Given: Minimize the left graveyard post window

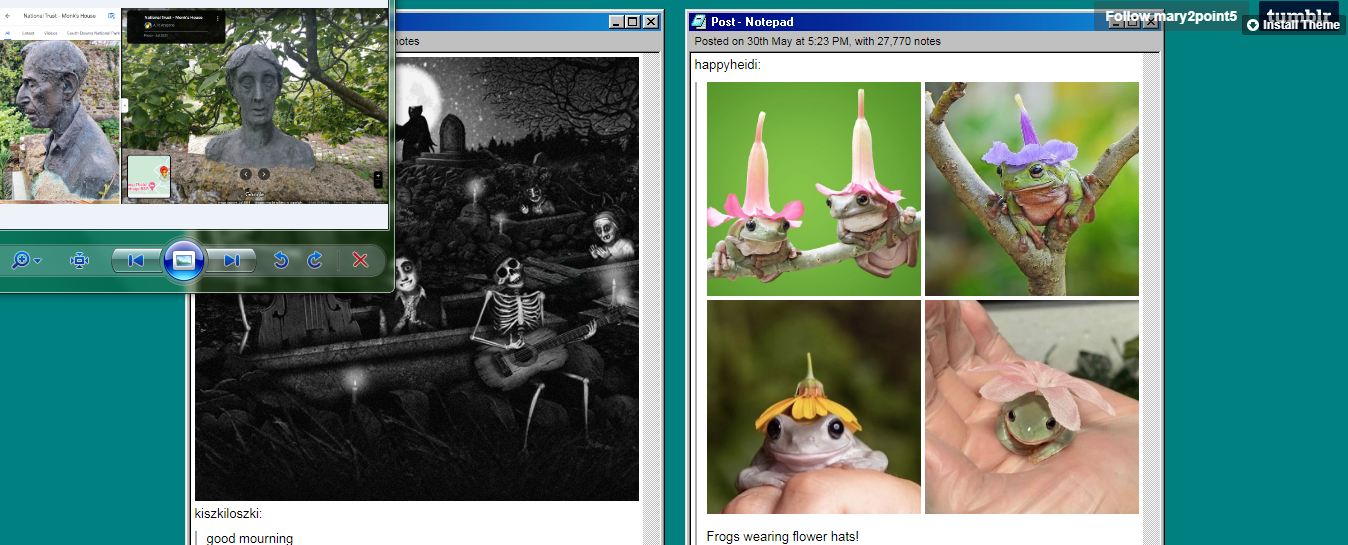Looking at the screenshot, I should coord(616,22).
